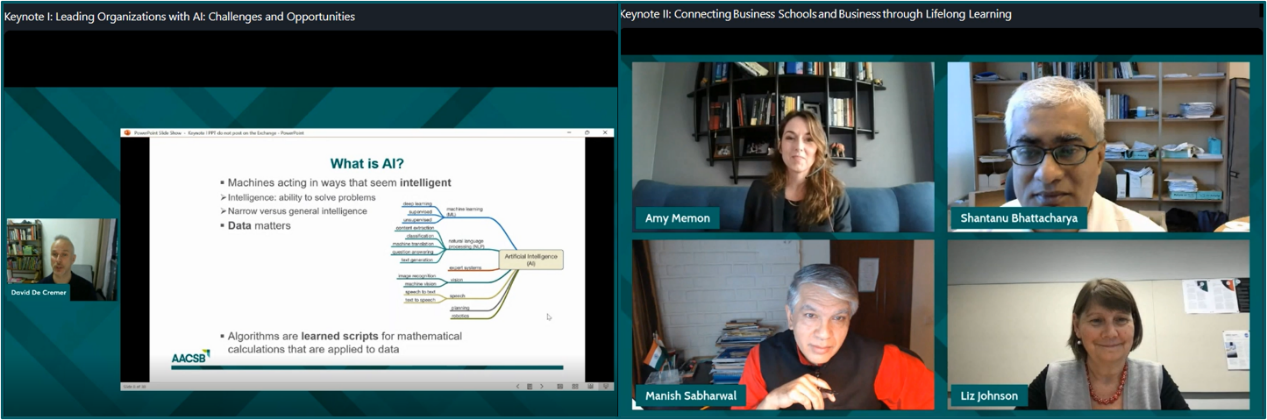1267x420 pixels.
Task: Click the Keynote II session title
Action: pos(815,14)
